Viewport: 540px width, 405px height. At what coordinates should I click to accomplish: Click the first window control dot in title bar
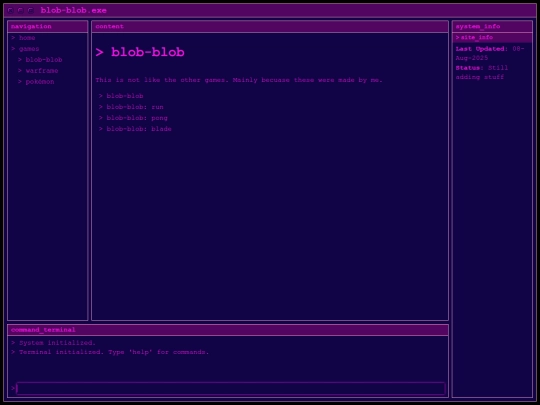(x=10, y=10)
